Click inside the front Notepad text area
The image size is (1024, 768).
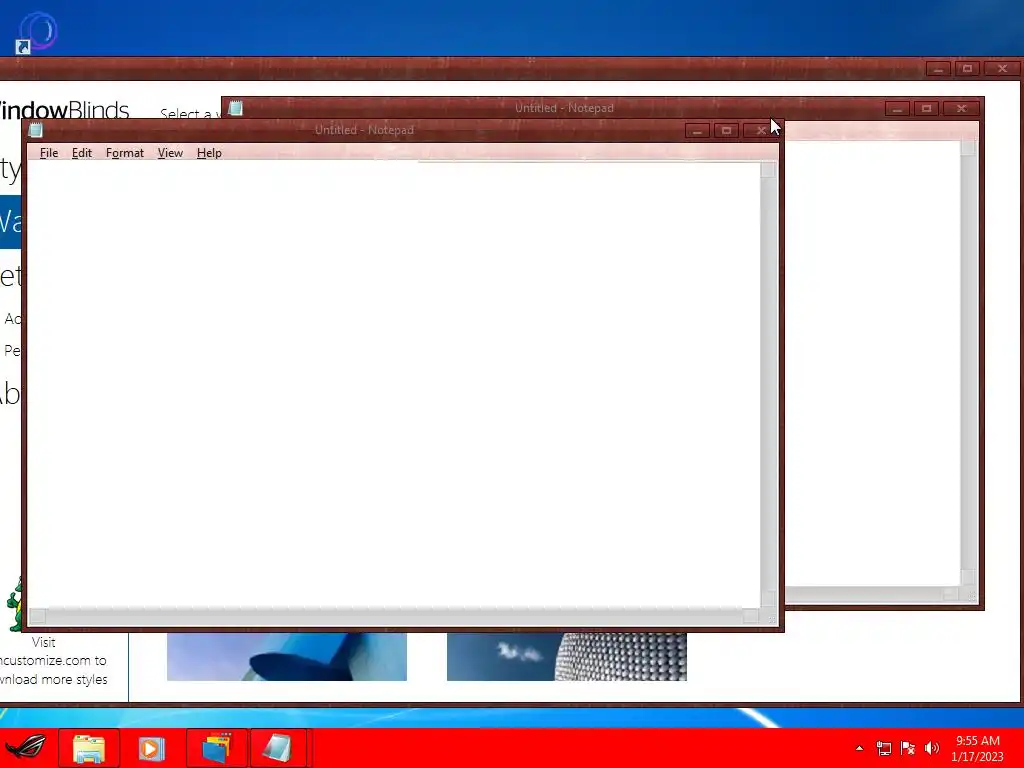click(394, 384)
